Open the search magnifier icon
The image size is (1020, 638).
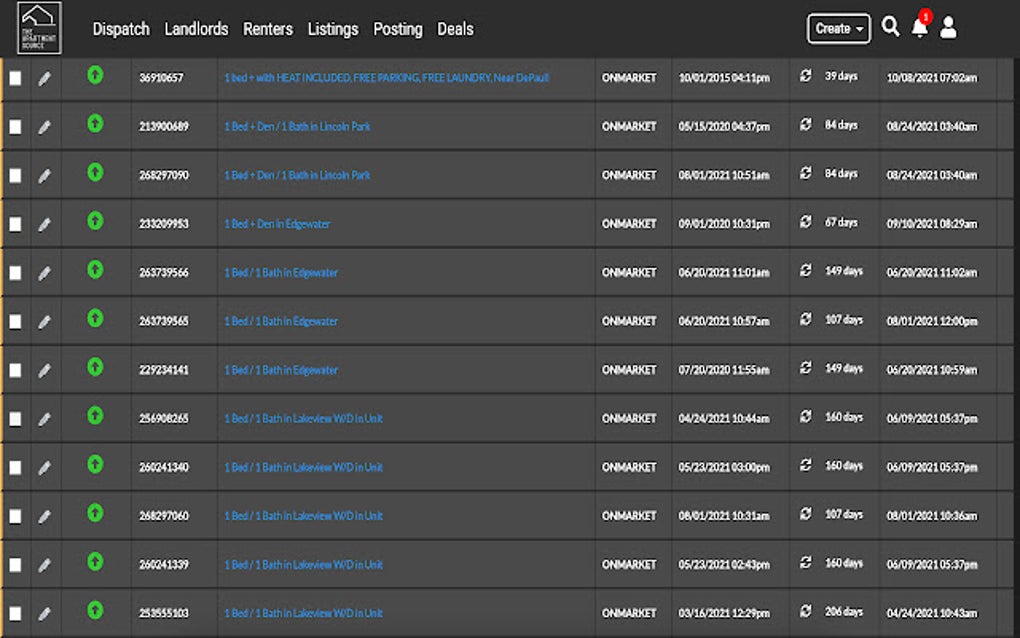[891, 29]
